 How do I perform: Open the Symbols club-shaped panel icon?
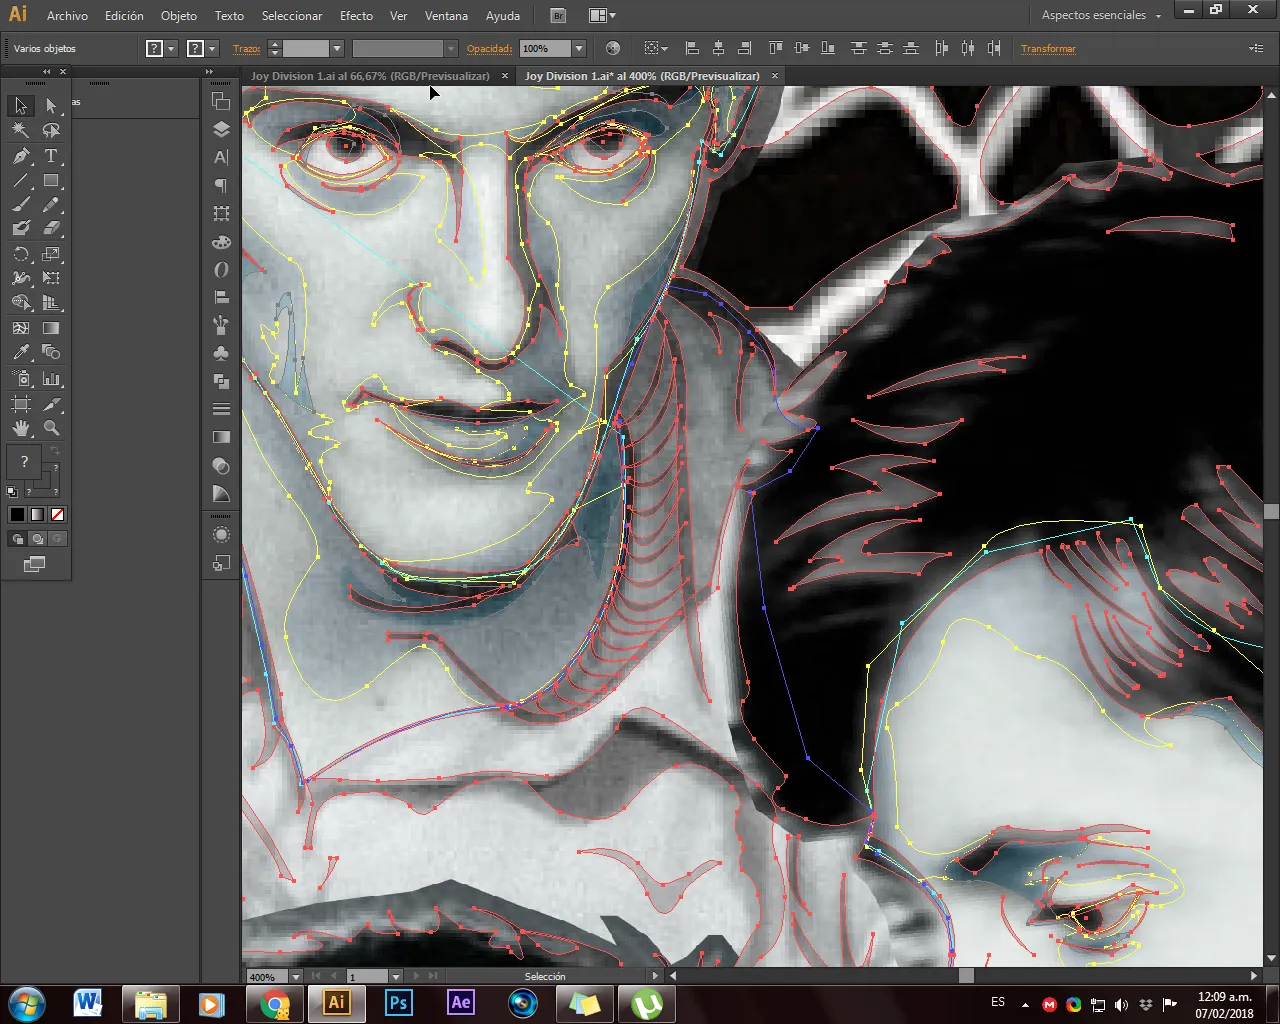(221, 353)
